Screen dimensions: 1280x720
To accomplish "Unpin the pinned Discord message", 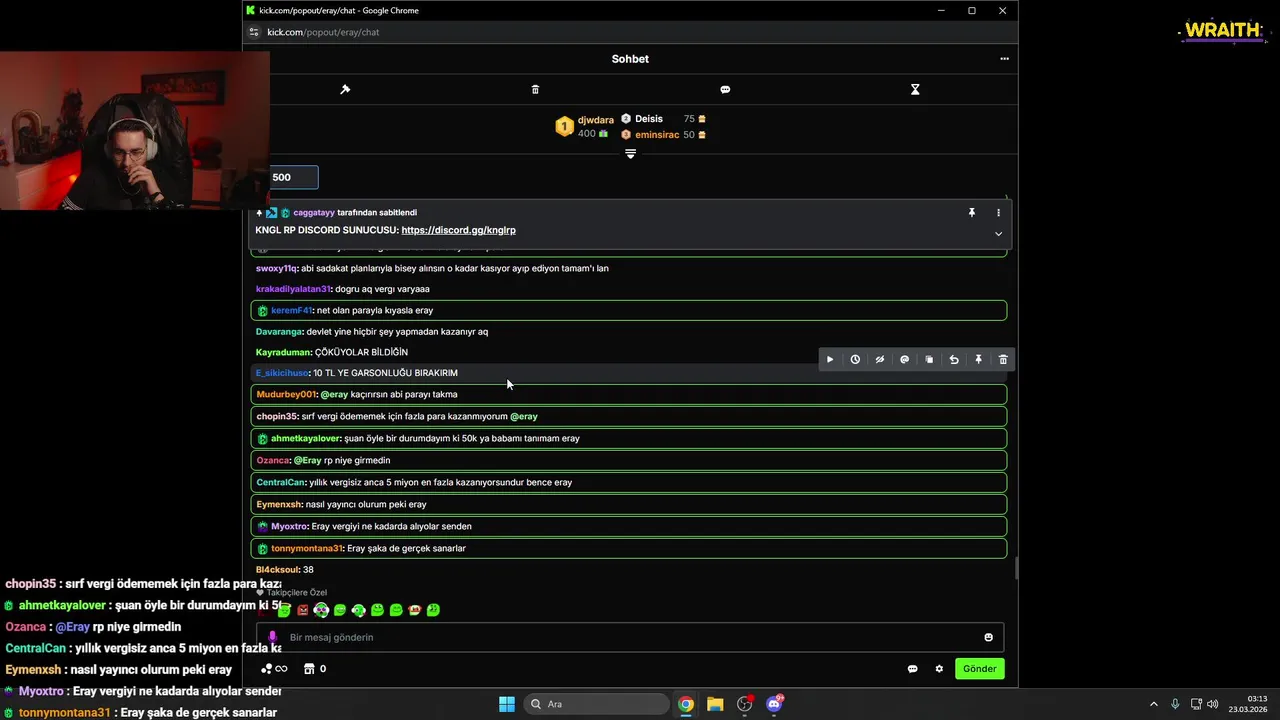I will coord(971,213).
